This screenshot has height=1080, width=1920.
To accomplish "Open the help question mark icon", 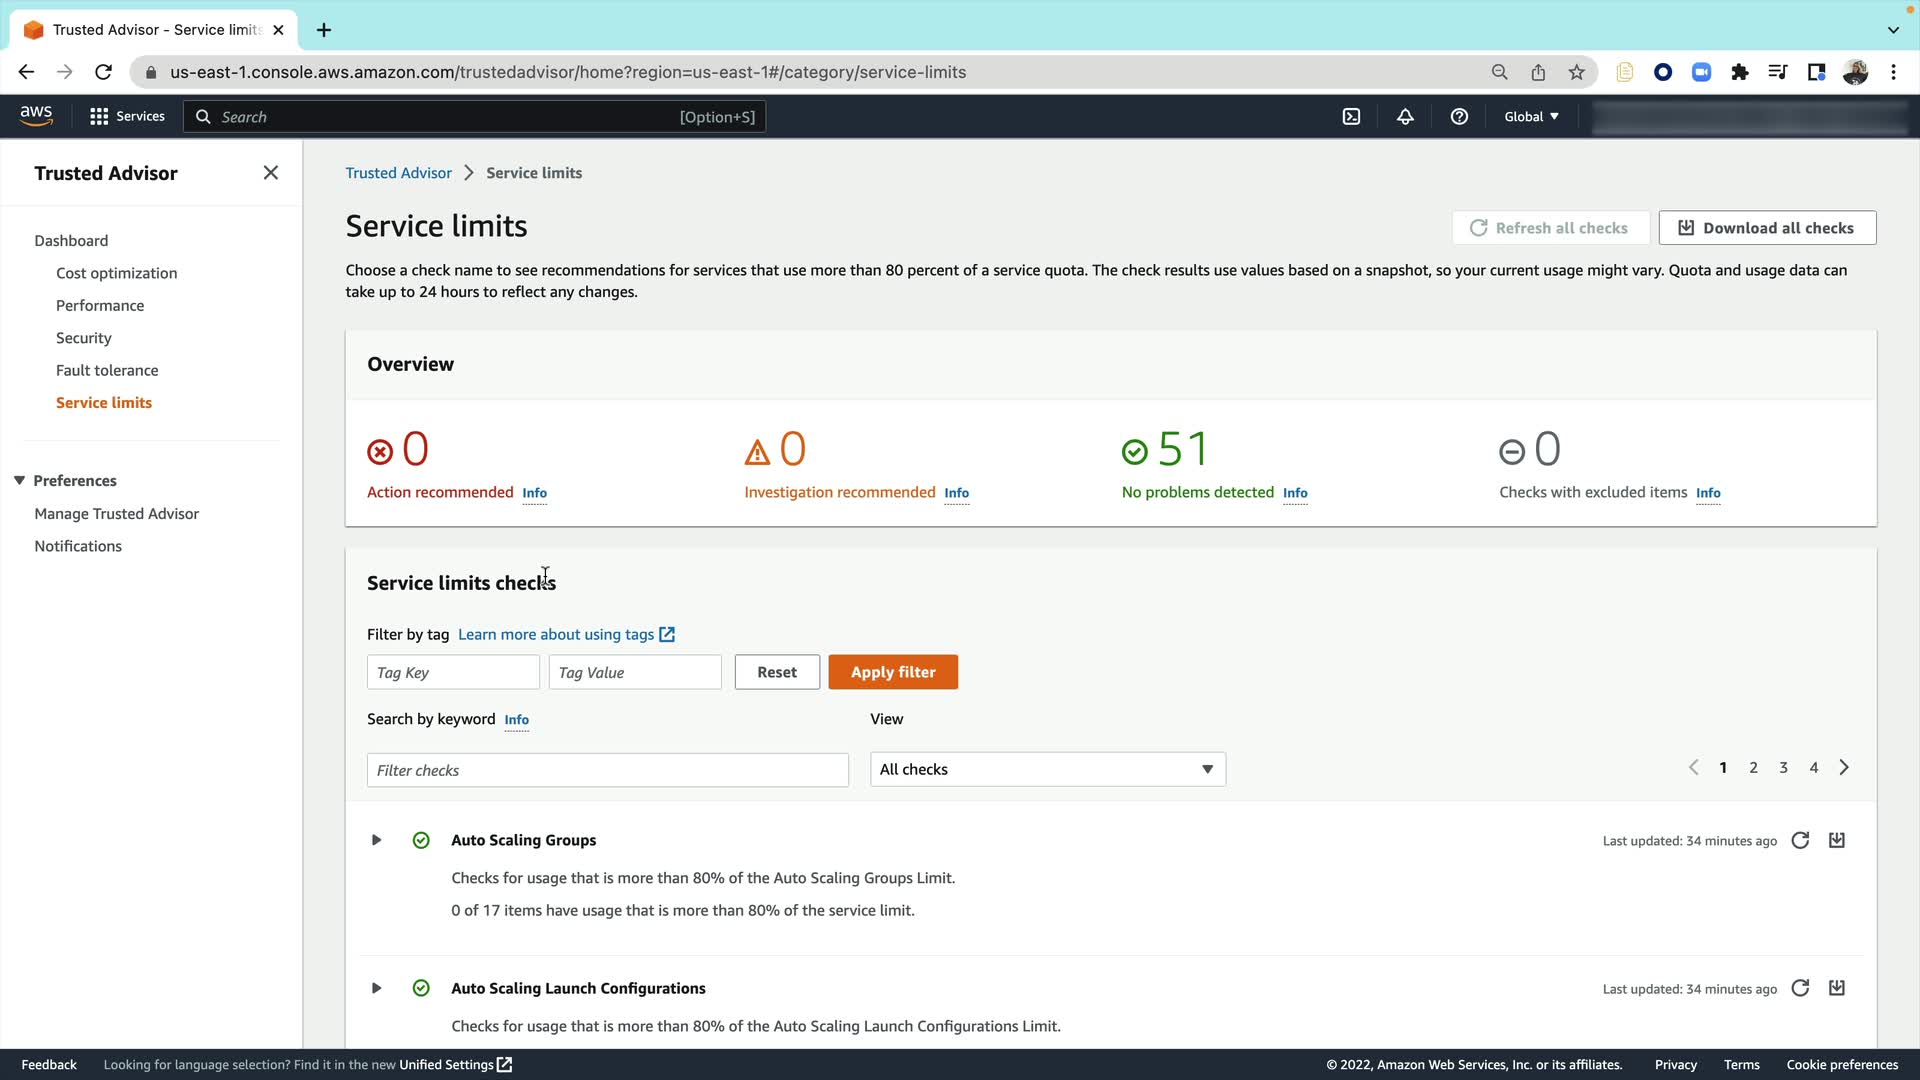I will (1459, 117).
